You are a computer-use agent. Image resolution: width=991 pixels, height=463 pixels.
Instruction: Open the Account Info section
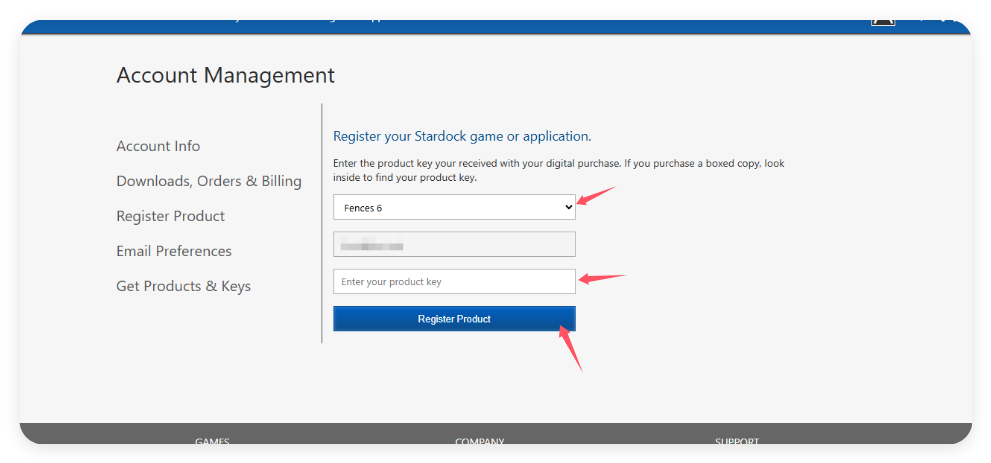(158, 146)
